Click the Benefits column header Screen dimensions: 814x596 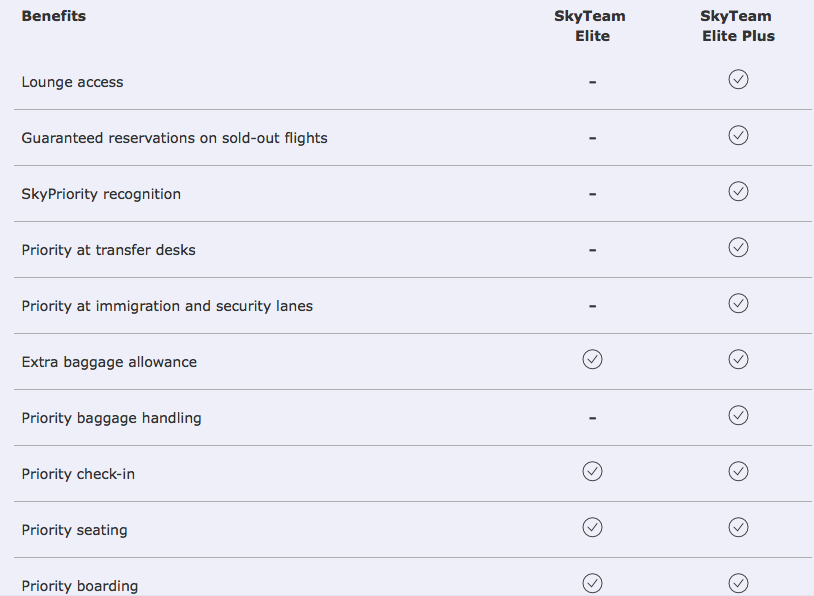(53, 16)
